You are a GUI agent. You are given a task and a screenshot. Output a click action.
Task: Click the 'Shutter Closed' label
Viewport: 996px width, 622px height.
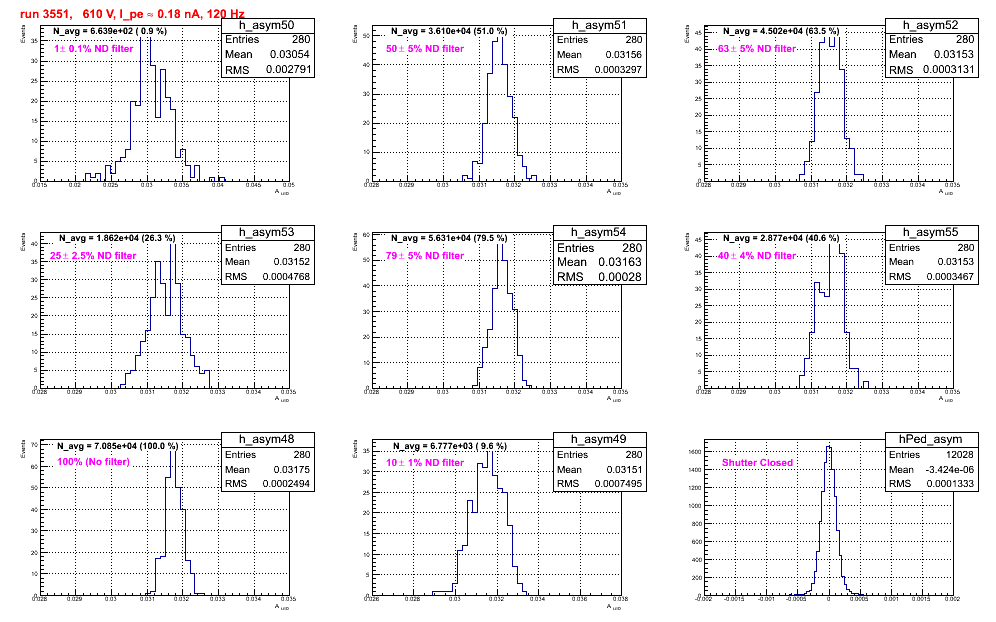pyautogui.click(x=757, y=463)
